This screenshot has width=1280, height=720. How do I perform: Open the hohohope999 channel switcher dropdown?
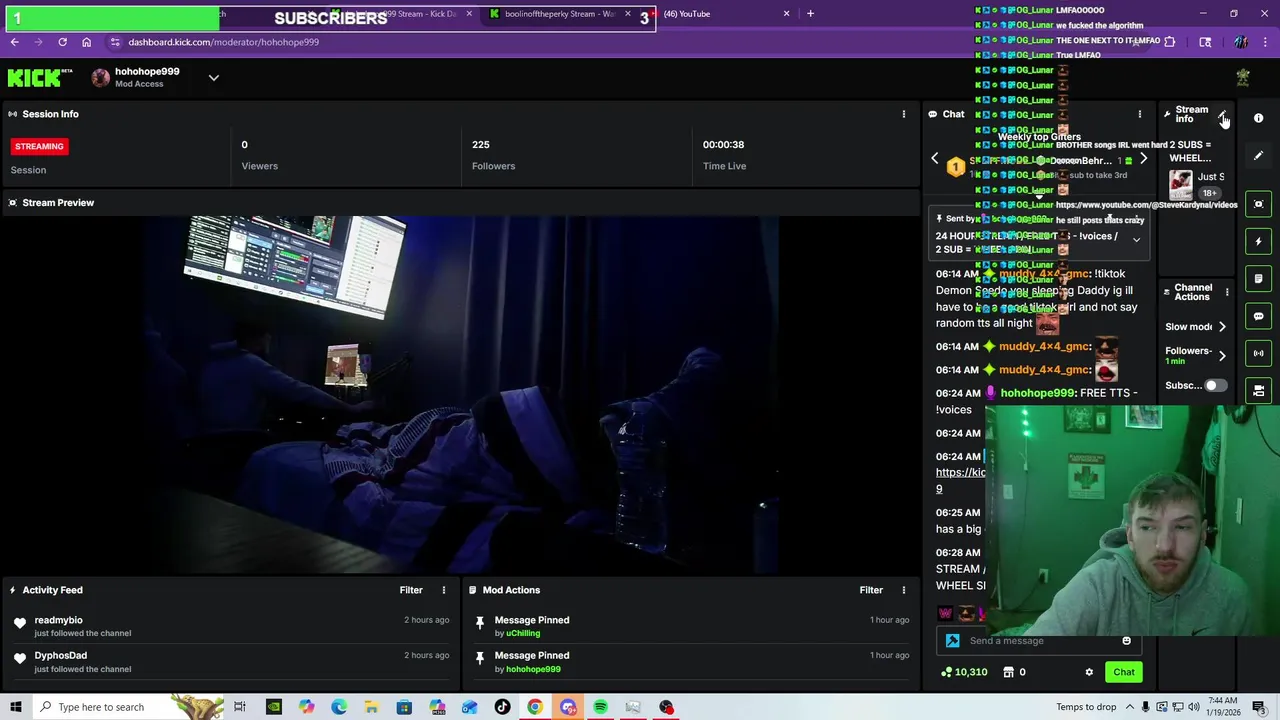point(213,78)
